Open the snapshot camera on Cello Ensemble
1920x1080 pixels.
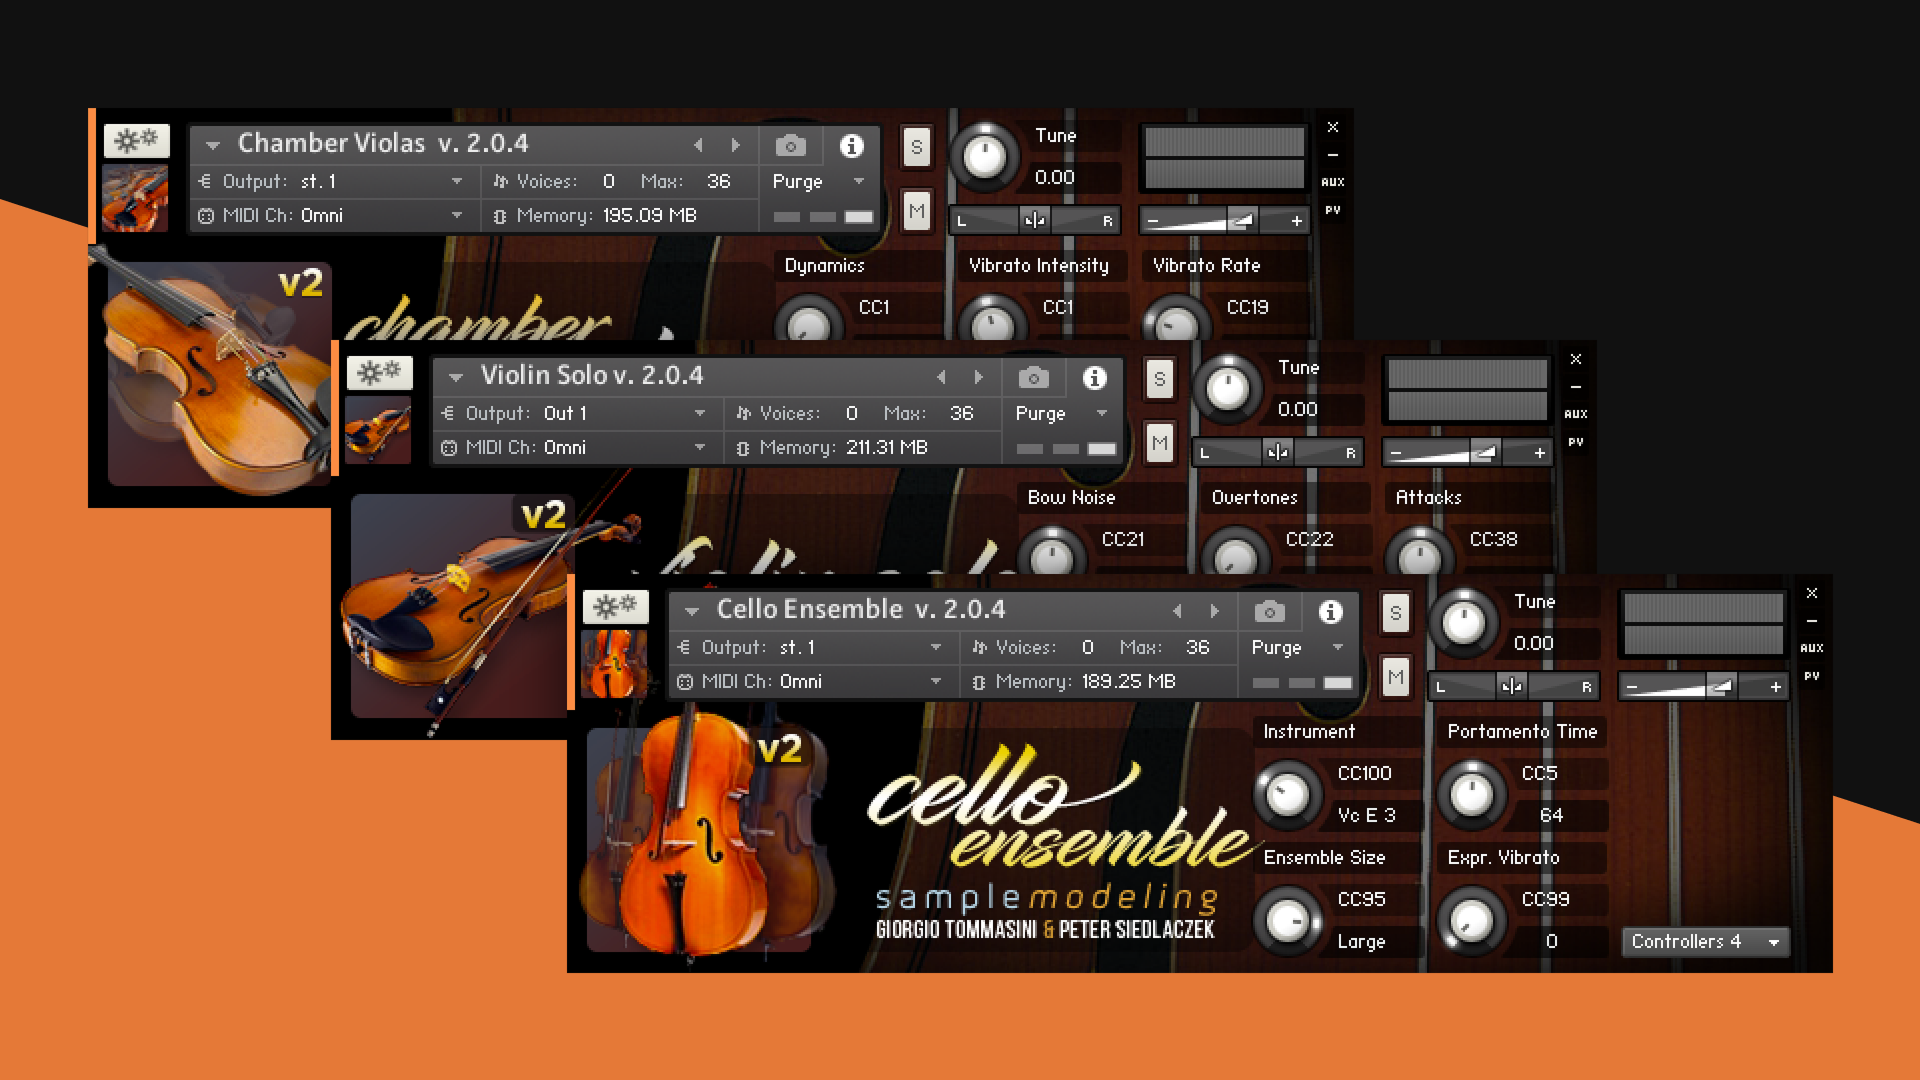1268,611
